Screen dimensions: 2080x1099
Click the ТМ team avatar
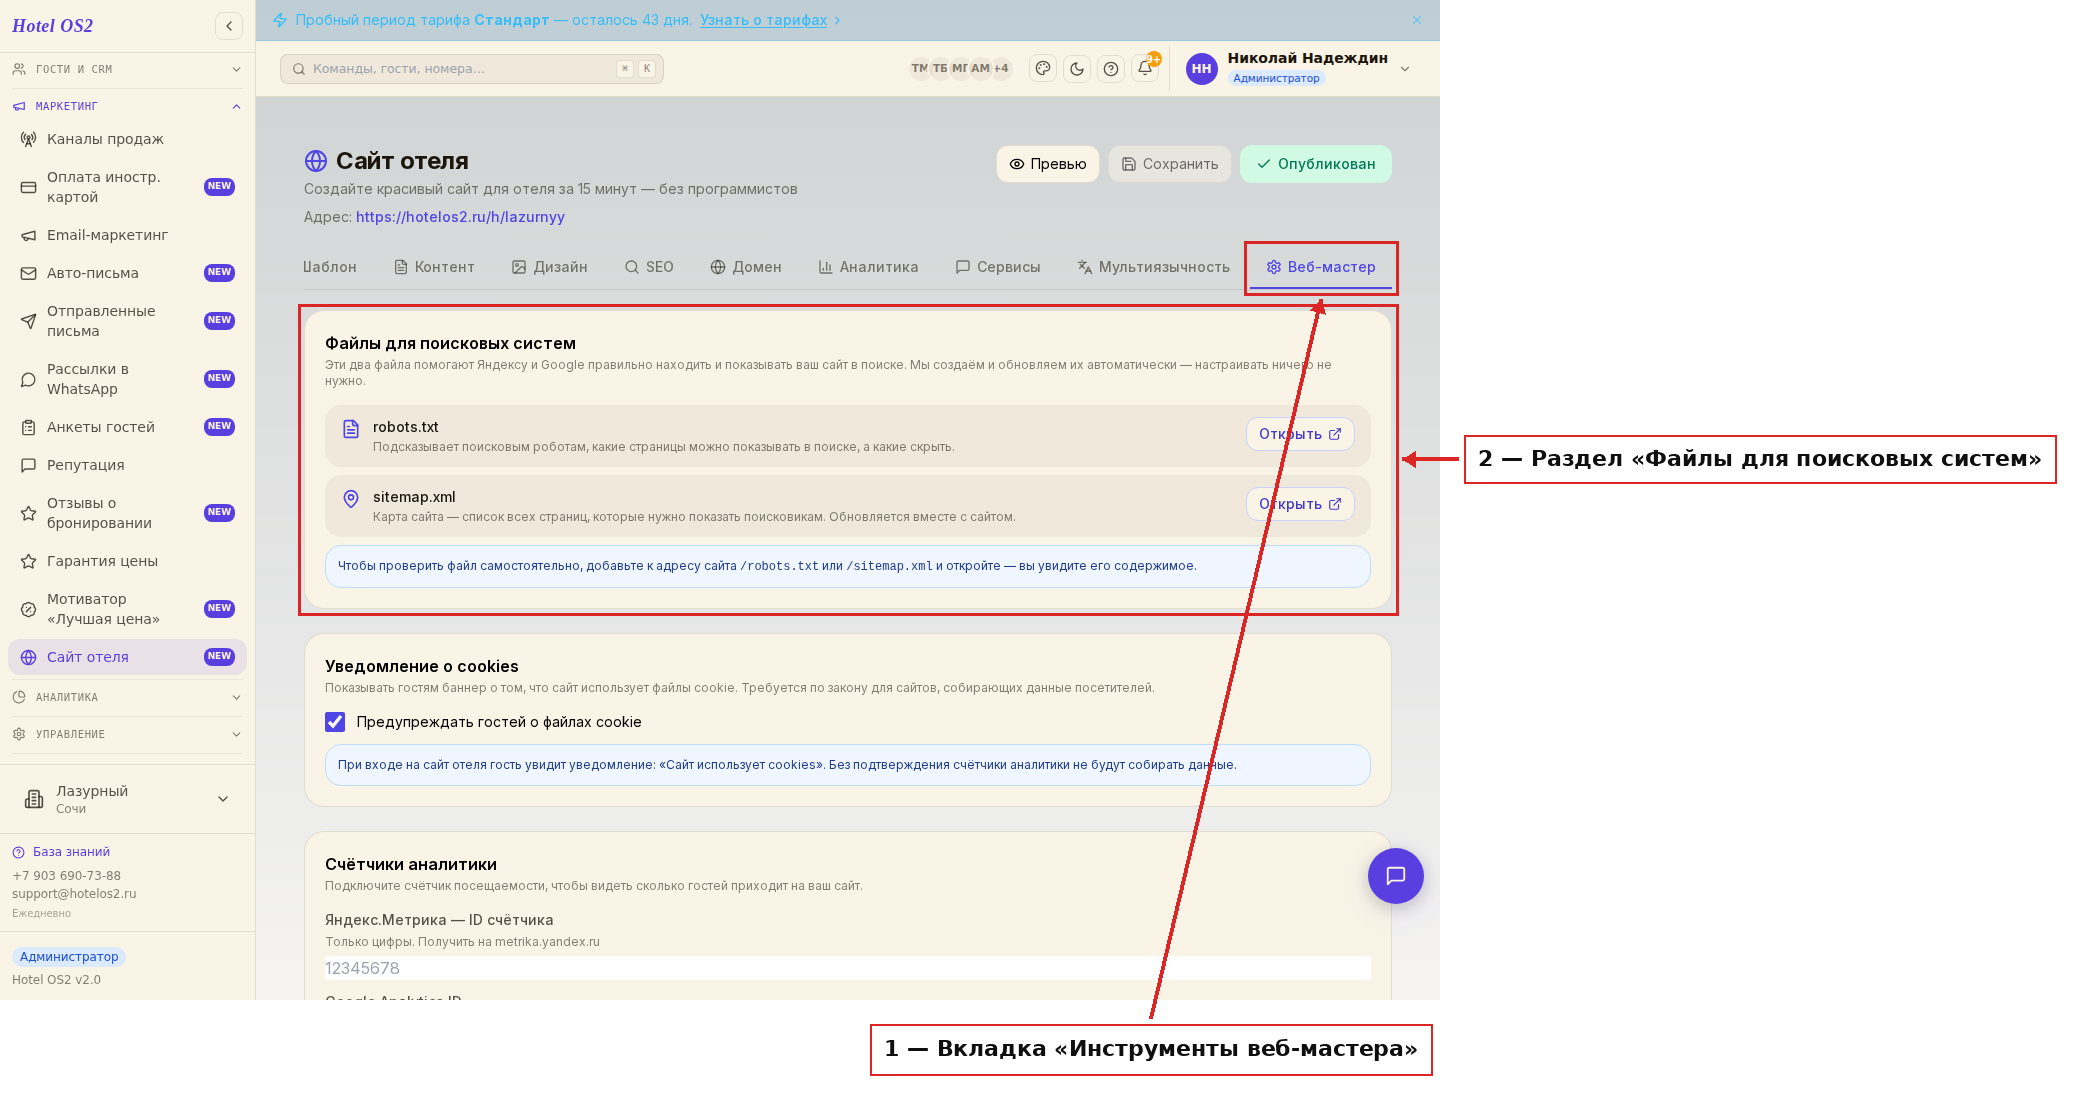click(919, 68)
